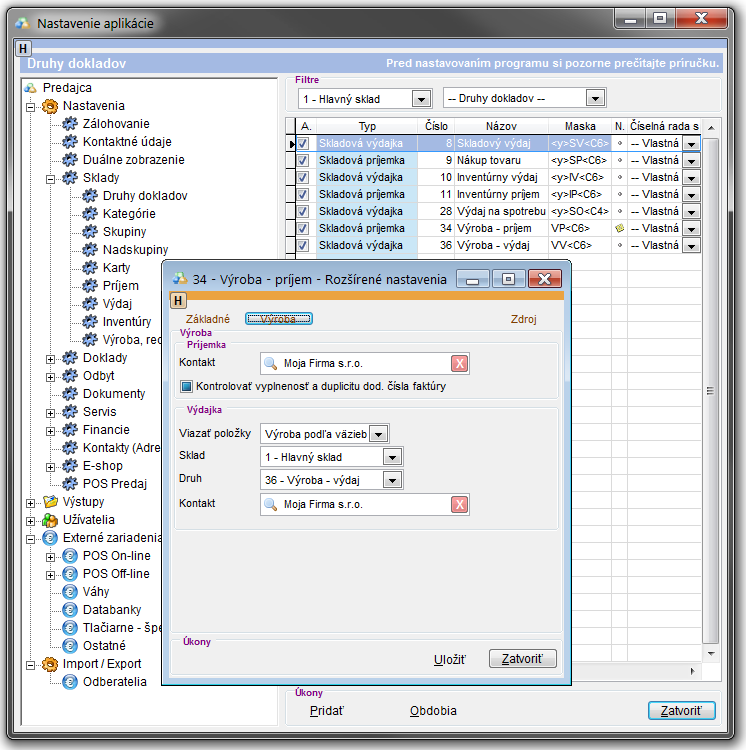This screenshot has height=750, width=746.
Task: Open the Viazať položky dropdown
Action: [x=378, y=433]
